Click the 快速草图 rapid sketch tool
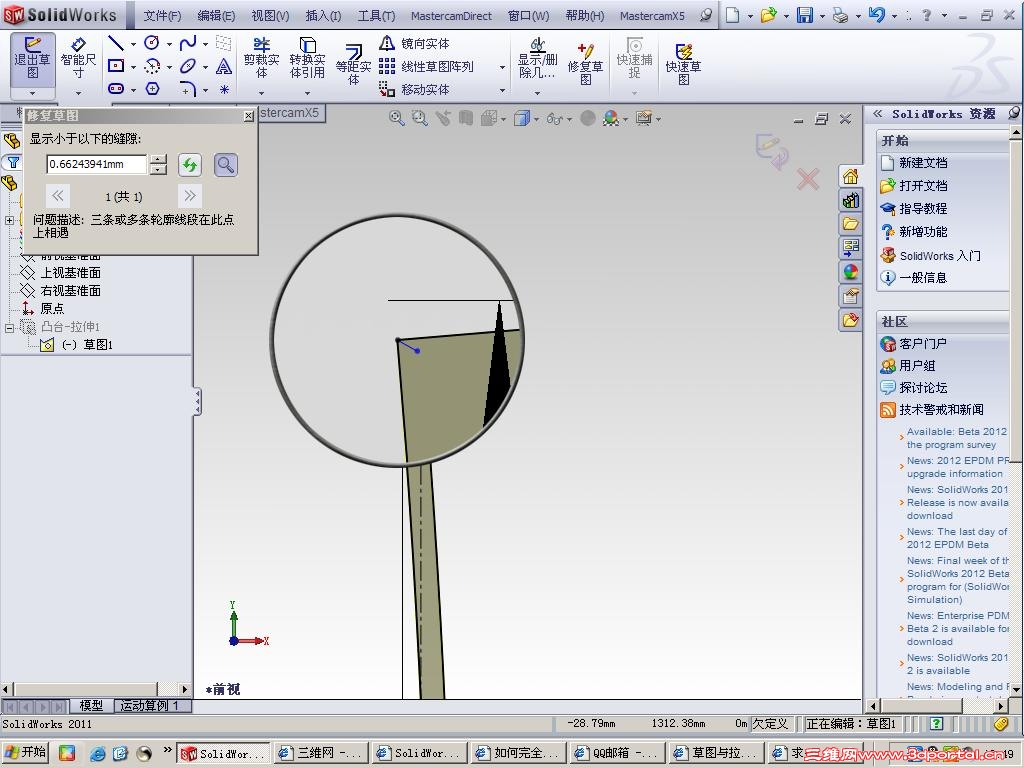The image size is (1024, 768). pyautogui.click(x=683, y=64)
